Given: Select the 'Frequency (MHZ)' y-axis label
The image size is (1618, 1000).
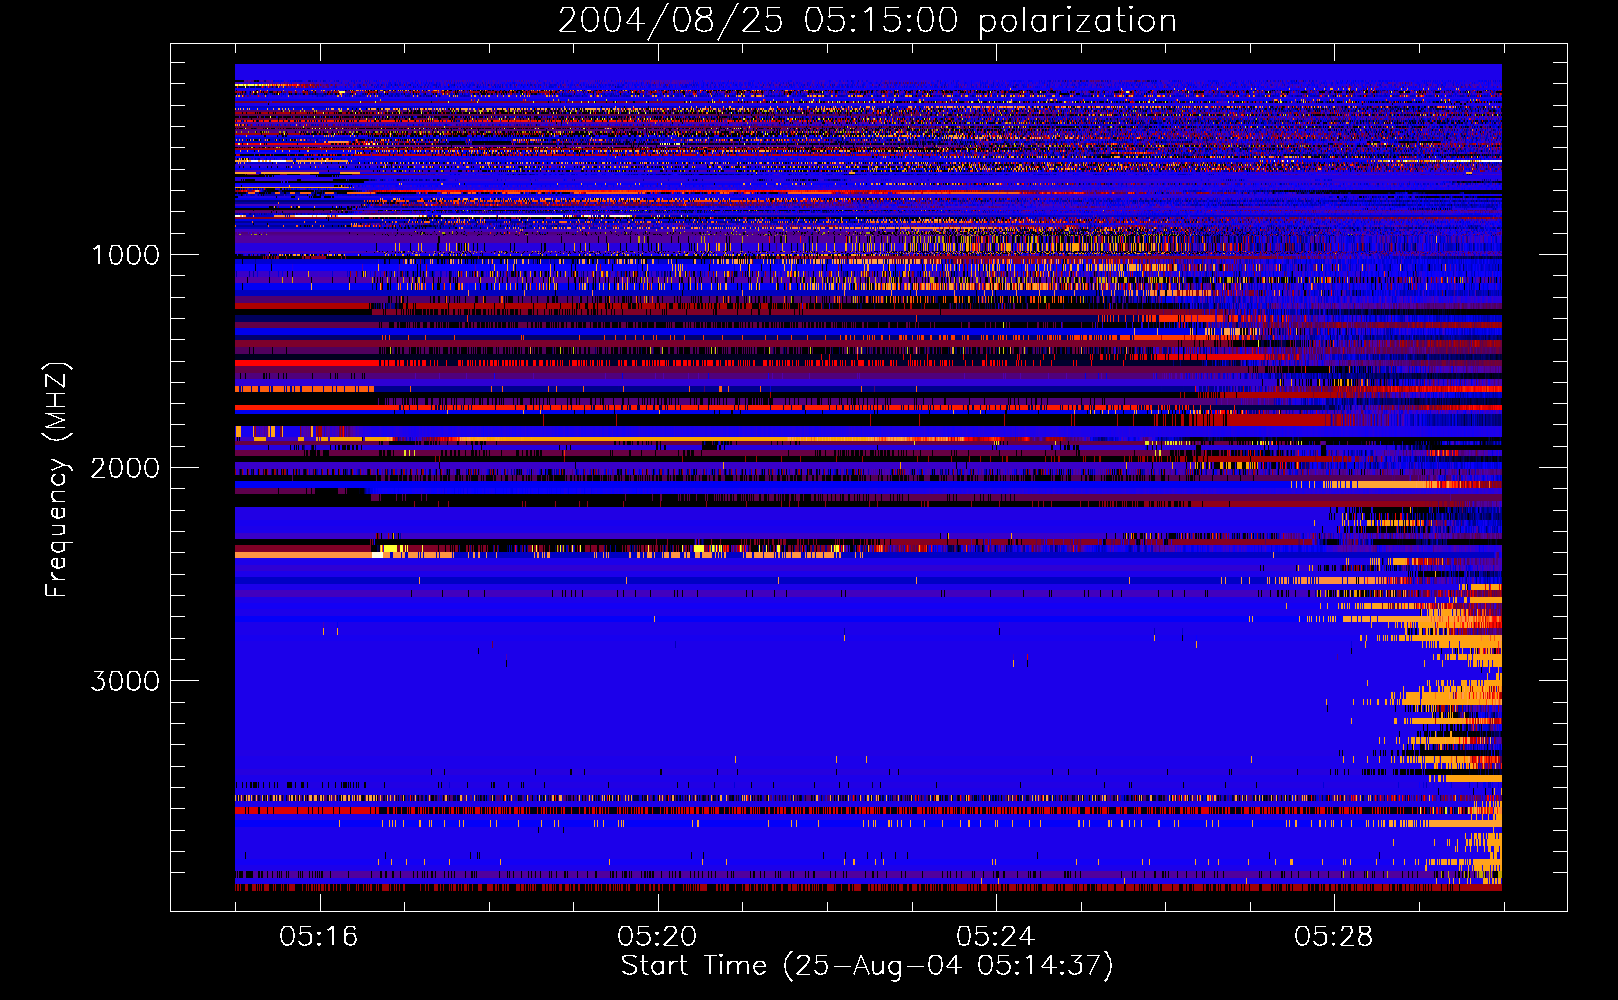Looking at the screenshot, I should [x=58, y=480].
